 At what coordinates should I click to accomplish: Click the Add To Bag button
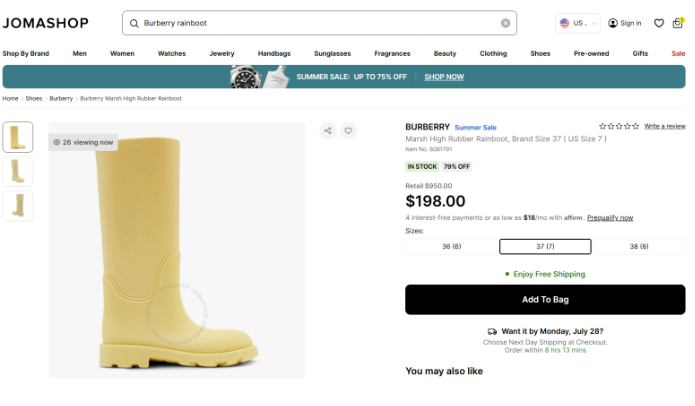point(545,299)
